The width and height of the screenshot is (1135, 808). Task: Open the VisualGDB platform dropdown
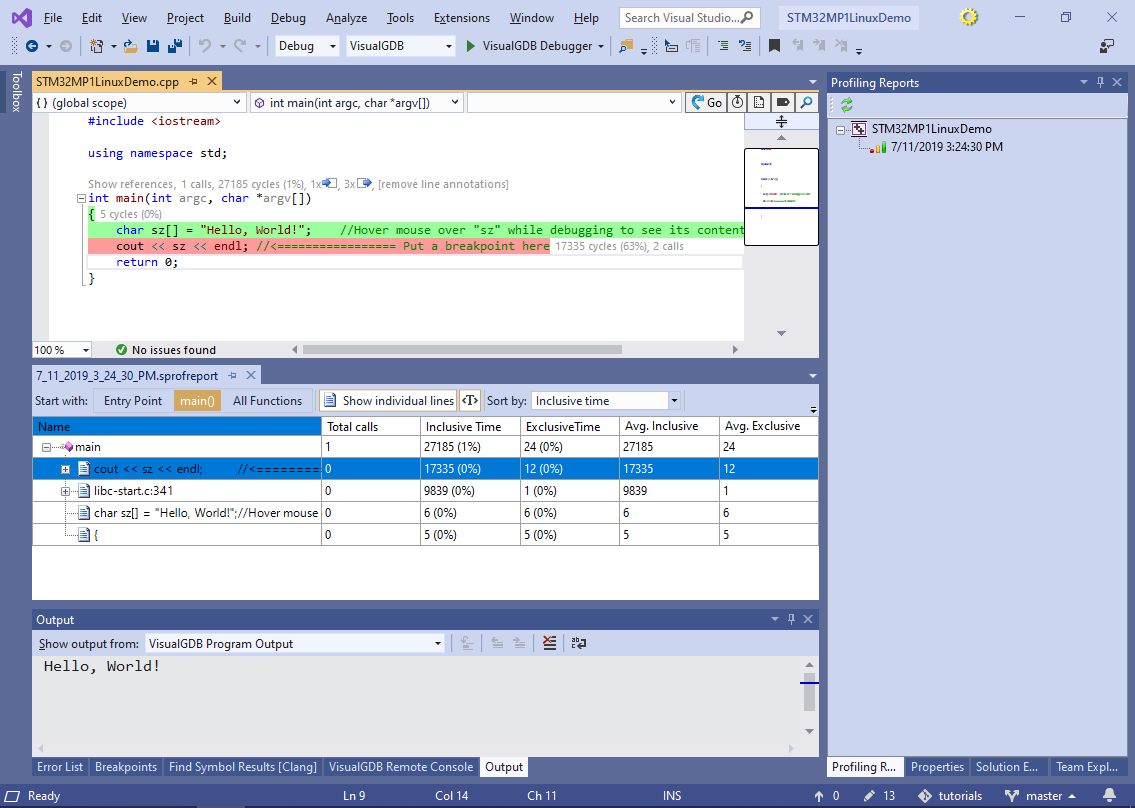[x=449, y=46]
